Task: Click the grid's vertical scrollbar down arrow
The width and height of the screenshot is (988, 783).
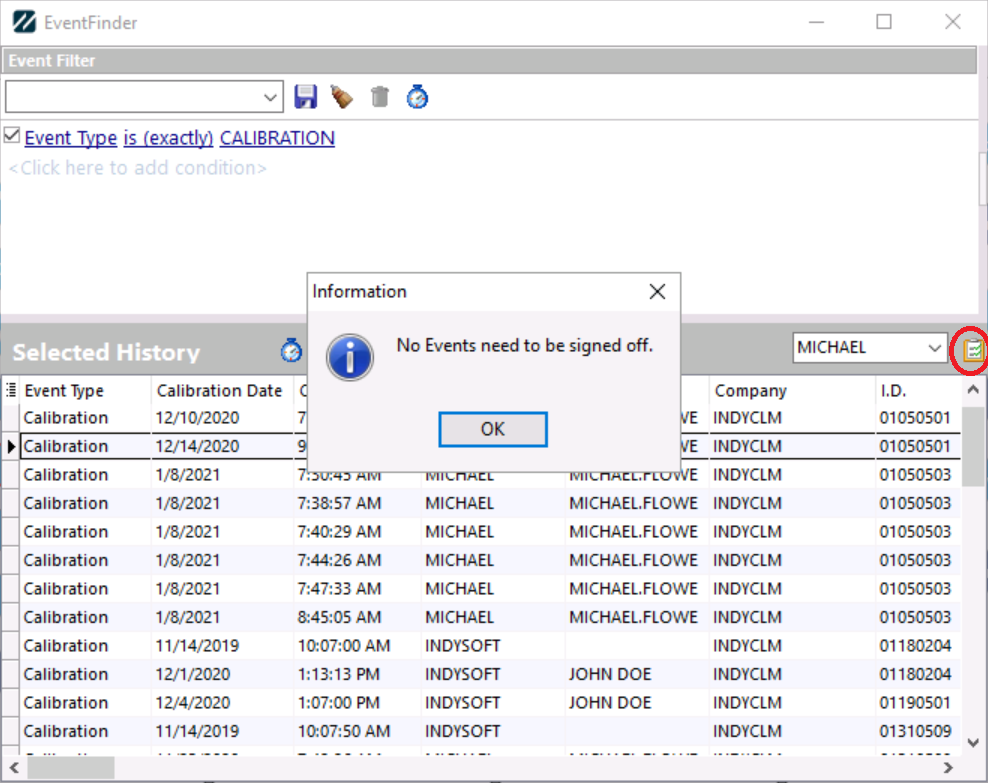Action: [x=973, y=742]
